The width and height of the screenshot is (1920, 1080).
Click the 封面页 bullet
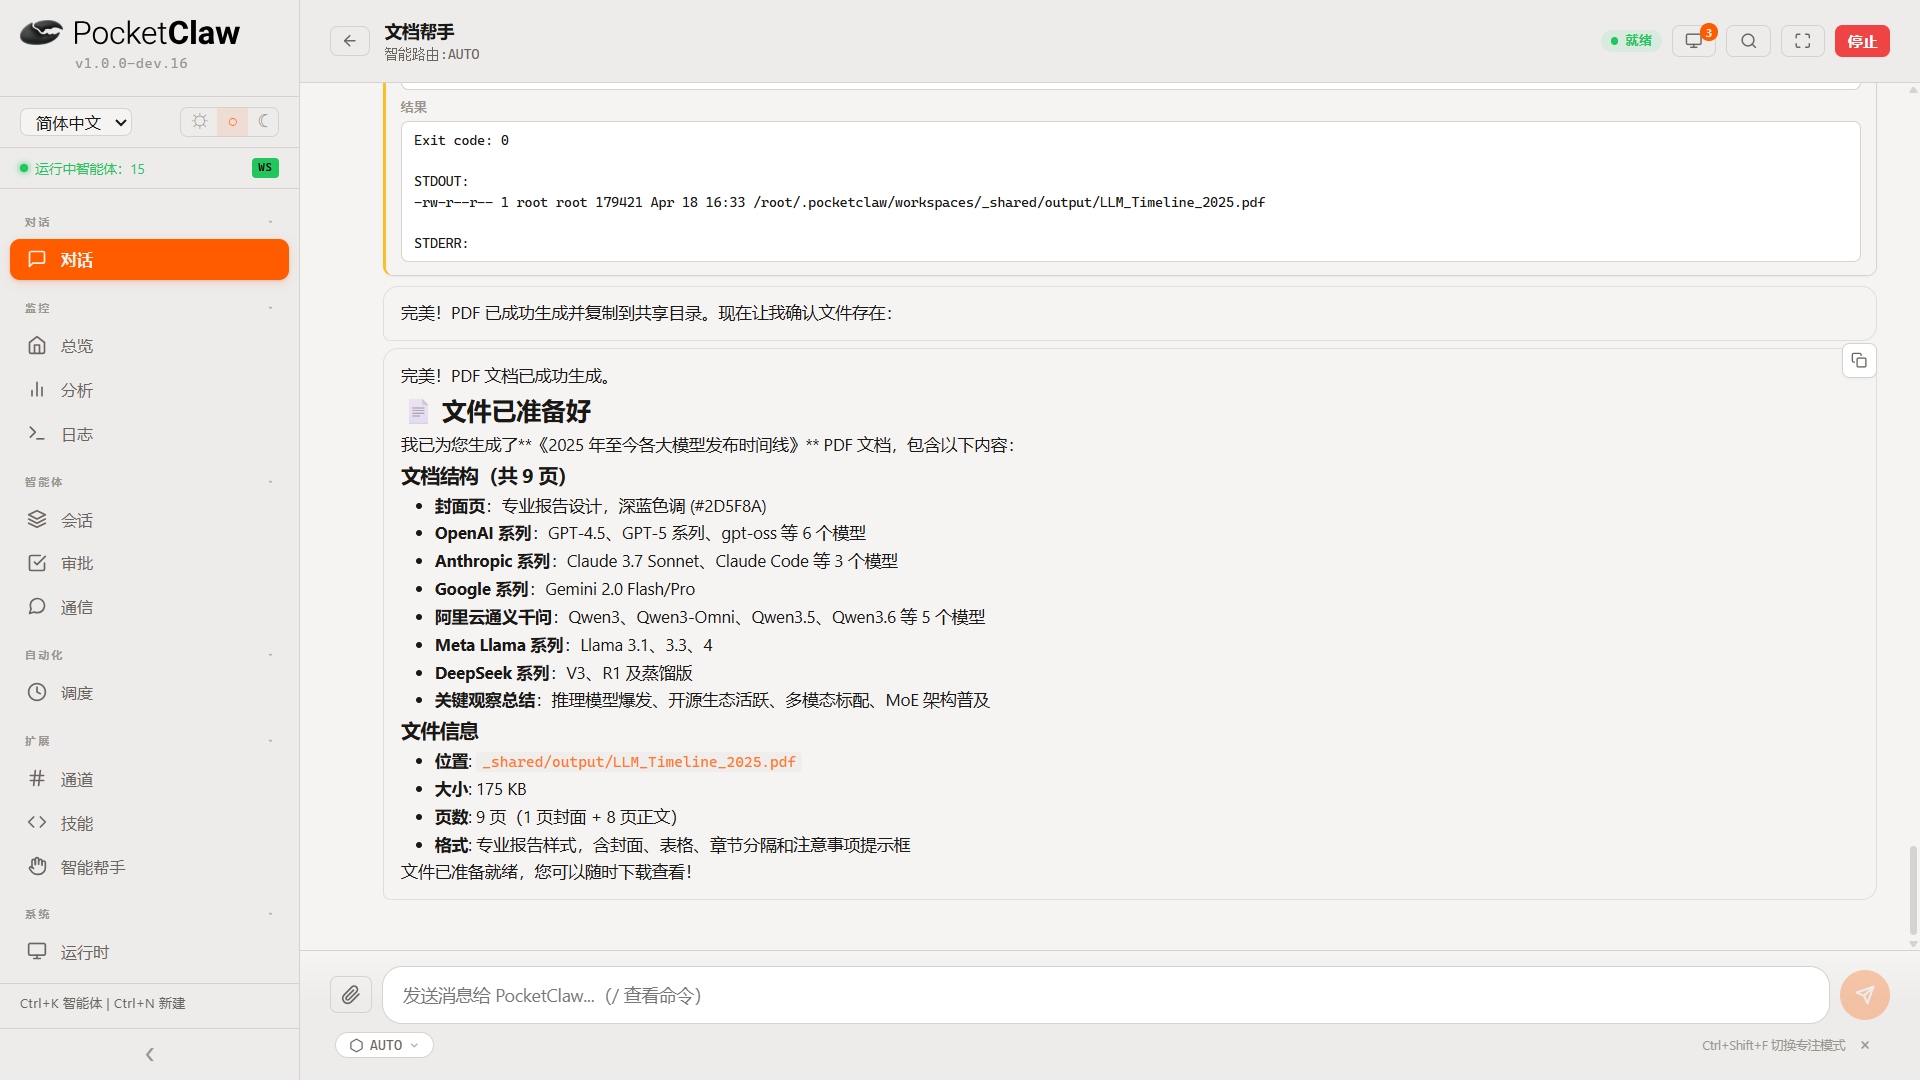(x=601, y=506)
